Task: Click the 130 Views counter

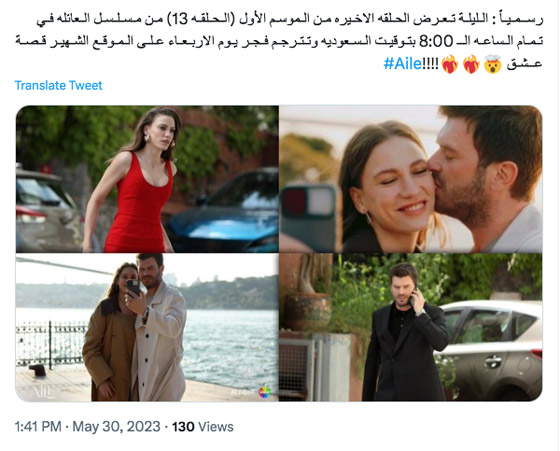Action: point(203,427)
